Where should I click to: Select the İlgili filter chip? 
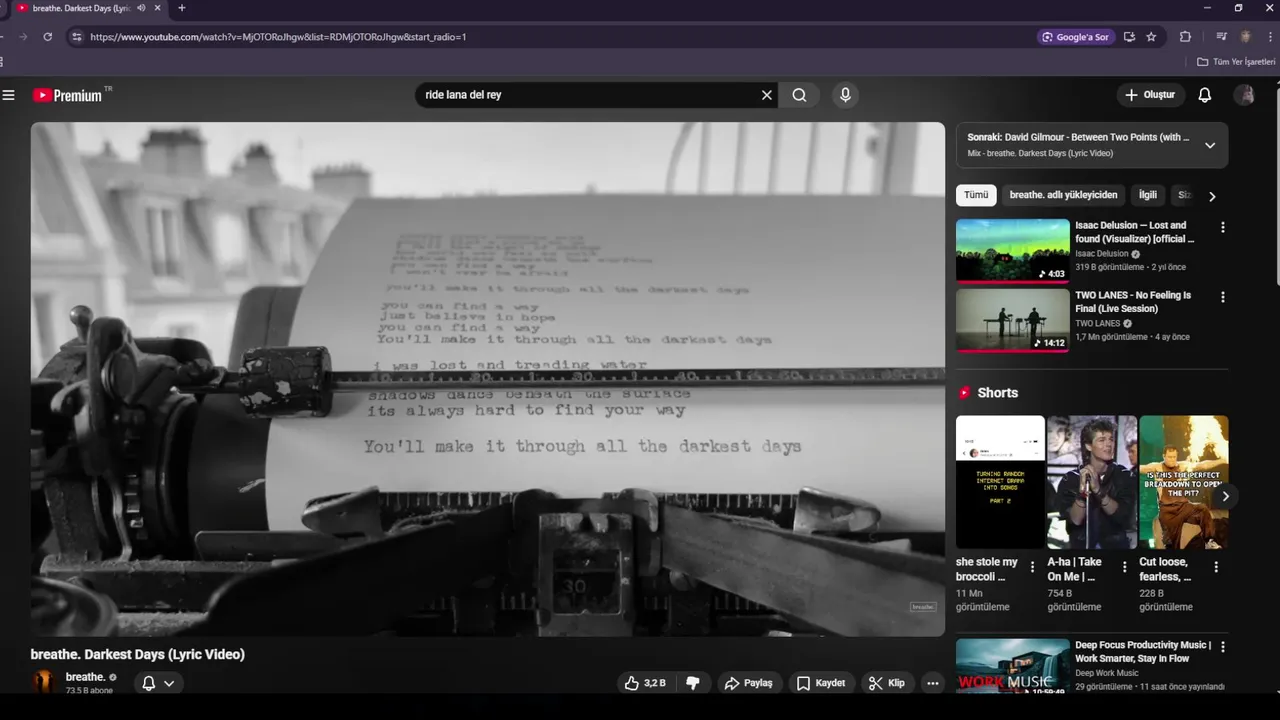pos(1148,195)
